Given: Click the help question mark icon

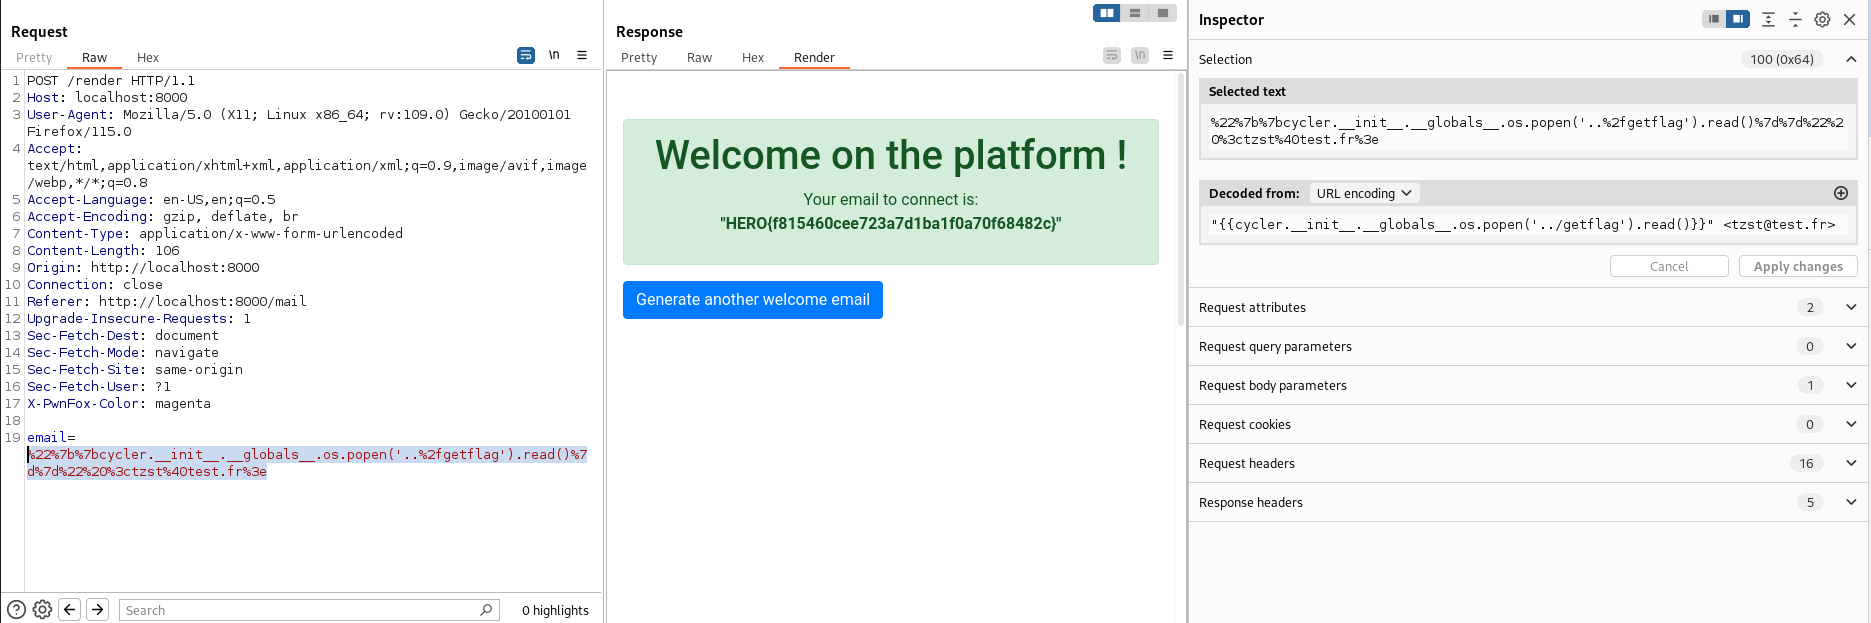Looking at the screenshot, I should (x=16, y=609).
